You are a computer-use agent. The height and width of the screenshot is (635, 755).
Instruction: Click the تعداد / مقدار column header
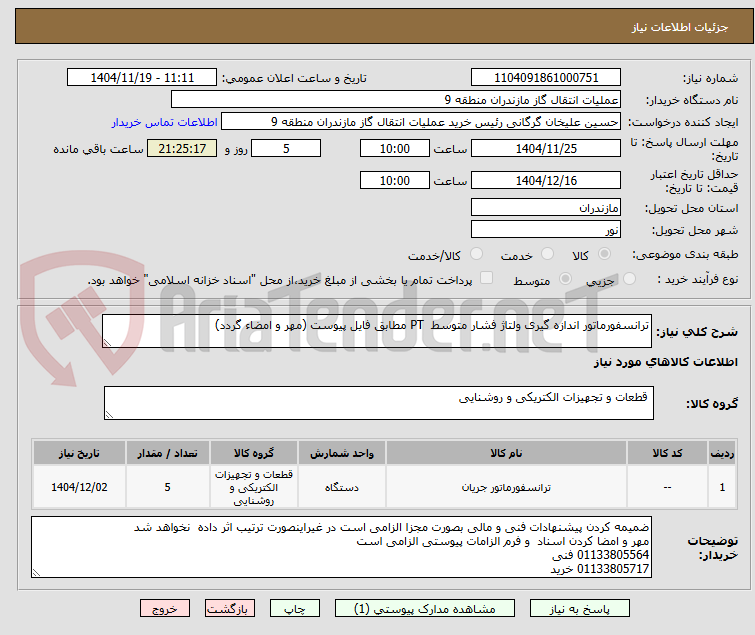167,453
